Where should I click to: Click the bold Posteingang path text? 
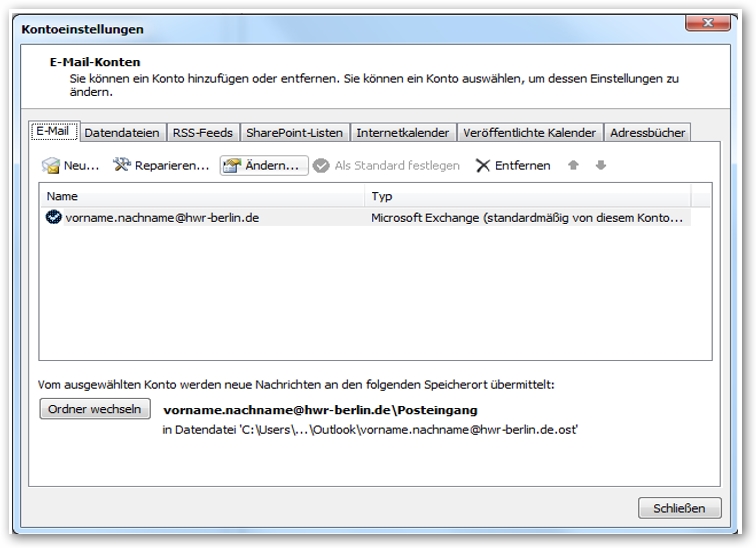[x=320, y=410]
